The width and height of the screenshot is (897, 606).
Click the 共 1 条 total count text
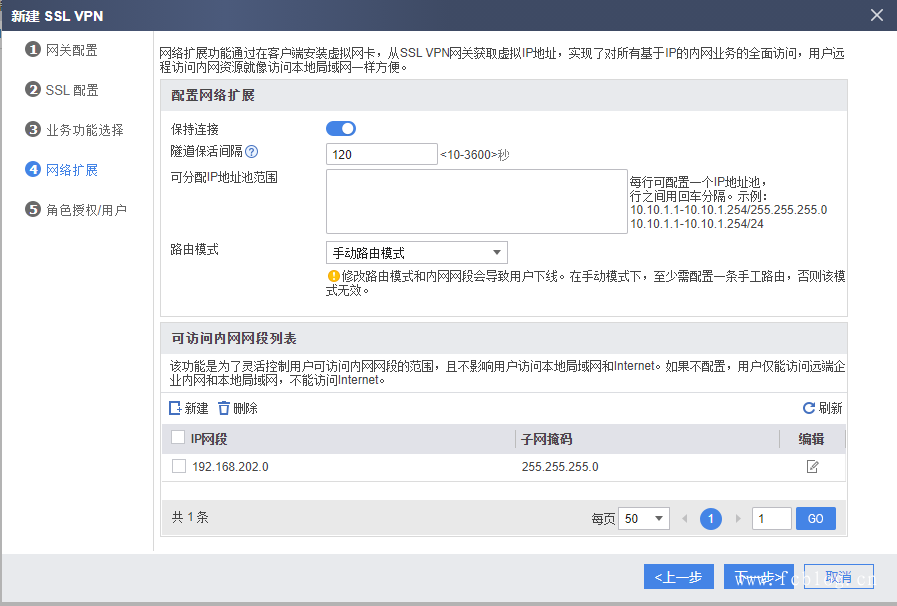point(190,517)
